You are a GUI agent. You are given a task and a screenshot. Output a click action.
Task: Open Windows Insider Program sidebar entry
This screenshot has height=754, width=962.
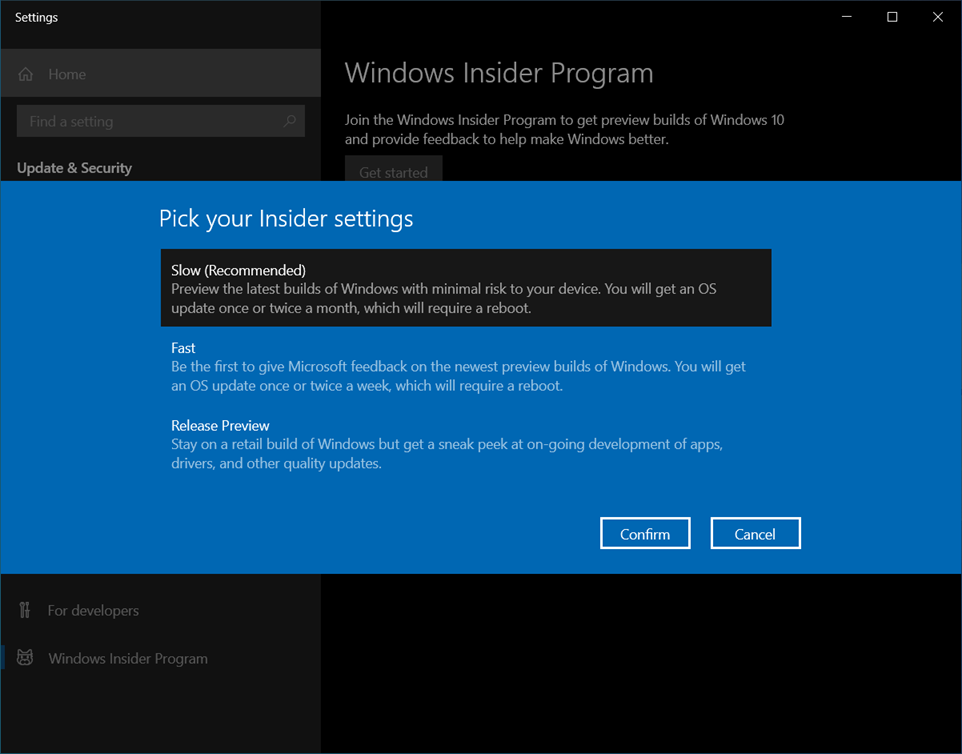(x=160, y=658)
